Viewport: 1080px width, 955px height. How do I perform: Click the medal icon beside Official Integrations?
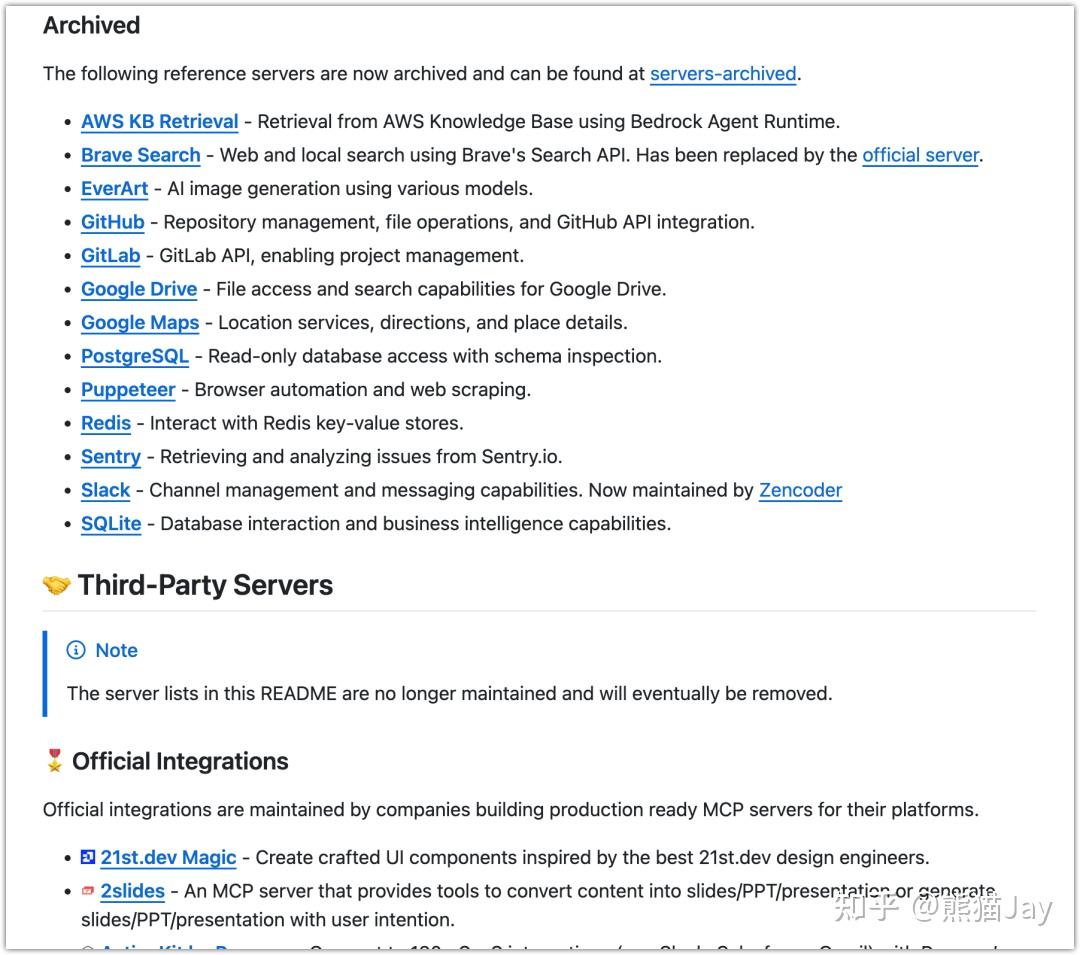[54, 761]
